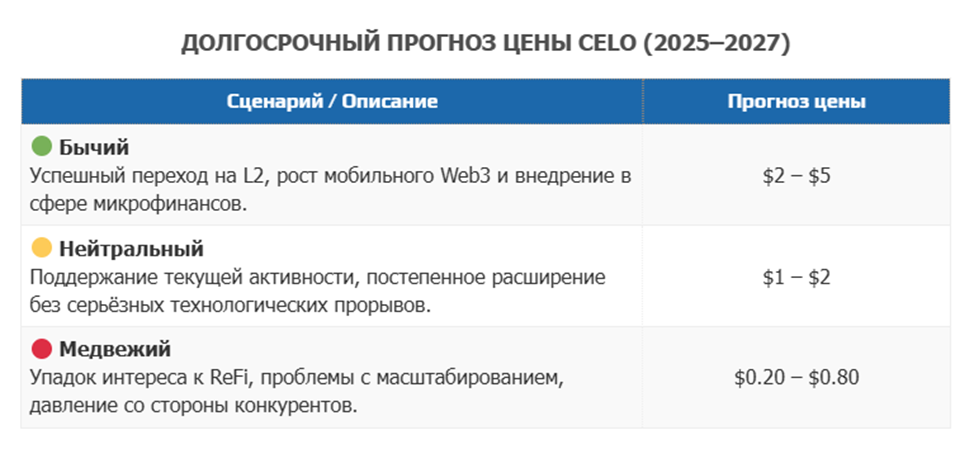Click the Прогноз цены column header

pyautogui.click(x=796, y=101)
